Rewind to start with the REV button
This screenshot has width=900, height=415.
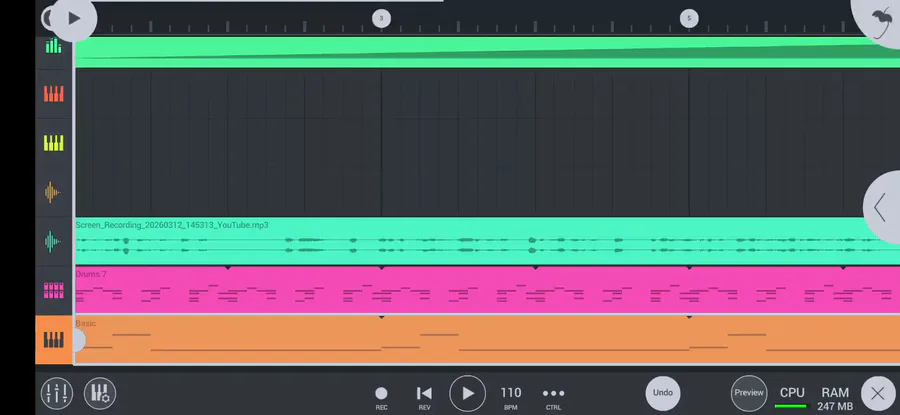pyautogui.click(x=424, y=397)
